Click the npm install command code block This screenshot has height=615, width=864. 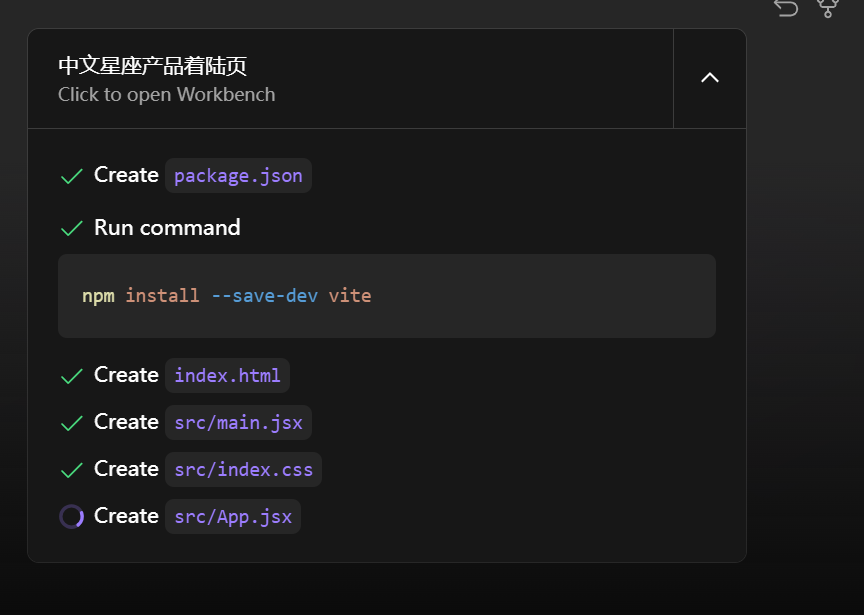coord(387,296)
